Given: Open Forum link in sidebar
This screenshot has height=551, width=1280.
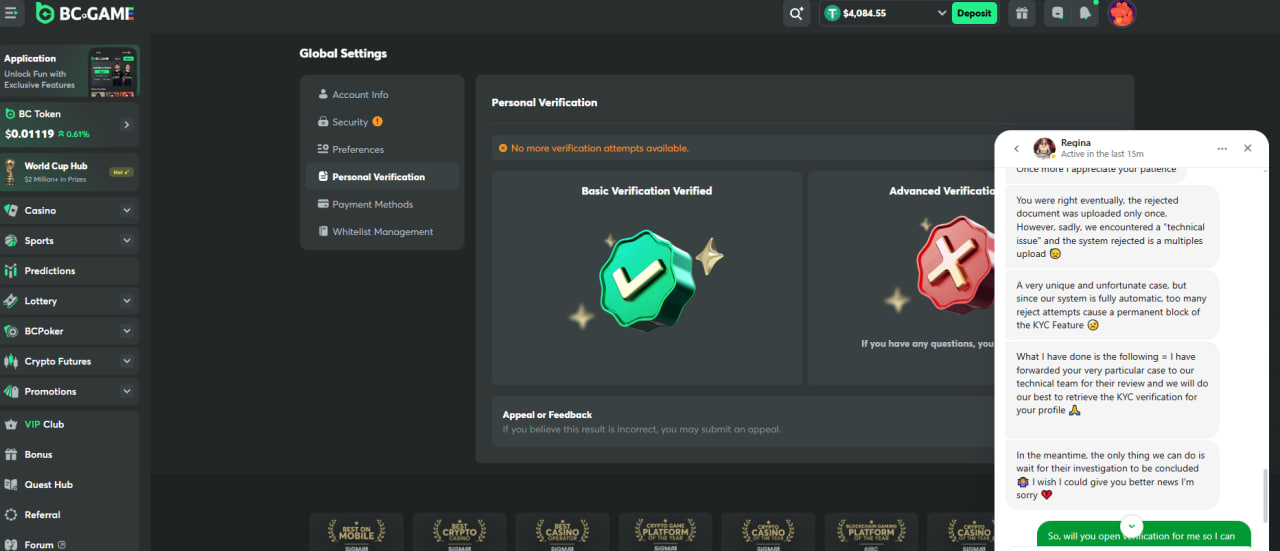Looking at the screenshot, I should (70, 544).
